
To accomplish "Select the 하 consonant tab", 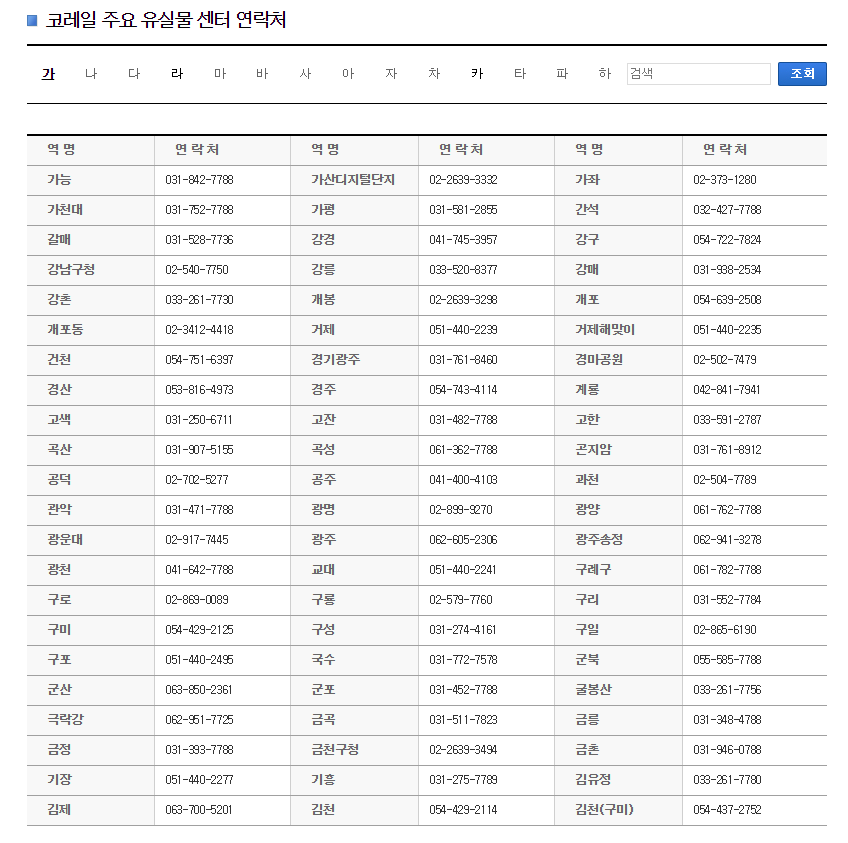I will tap(605, 73).
